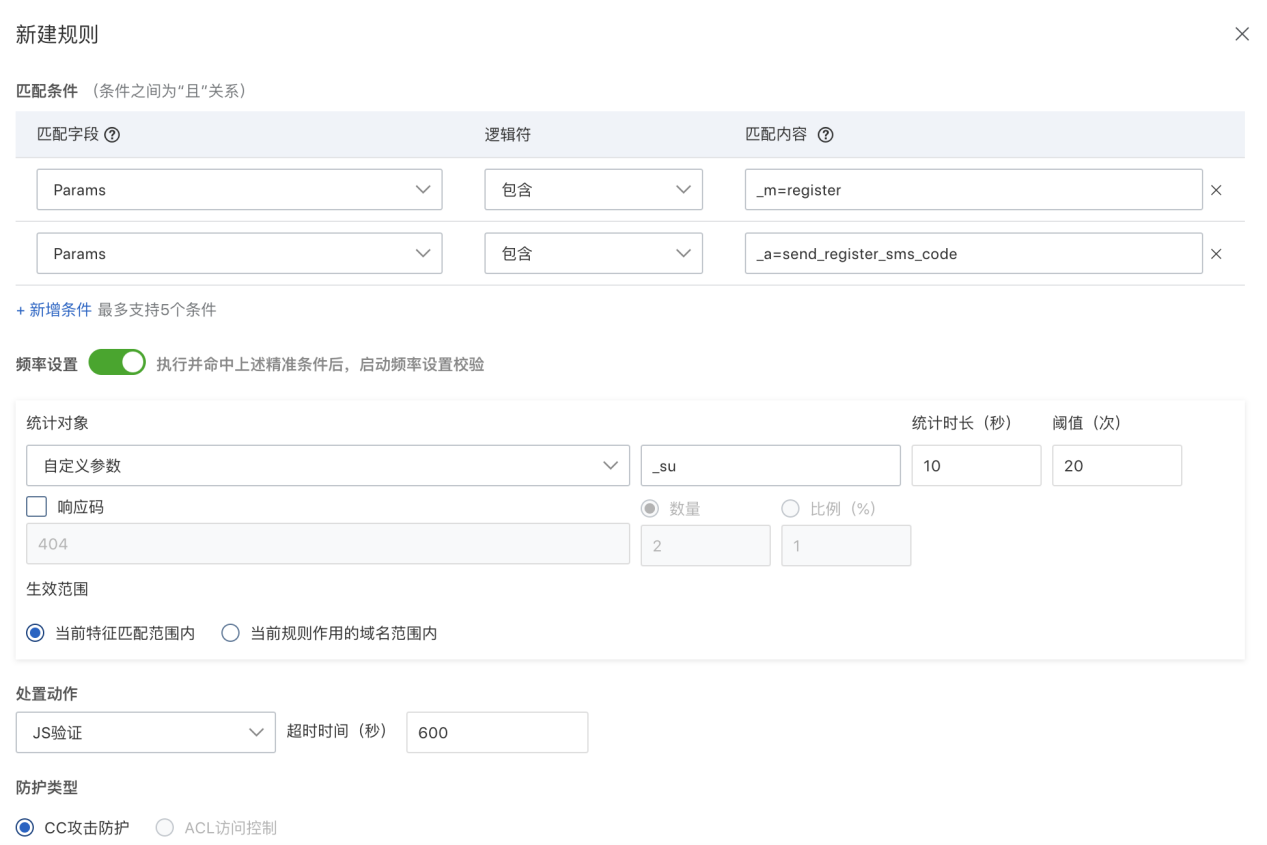1267x845 pixels.
Task: Expand the 自定义参数 statistics object dropdown
Action: click(328, 466)
